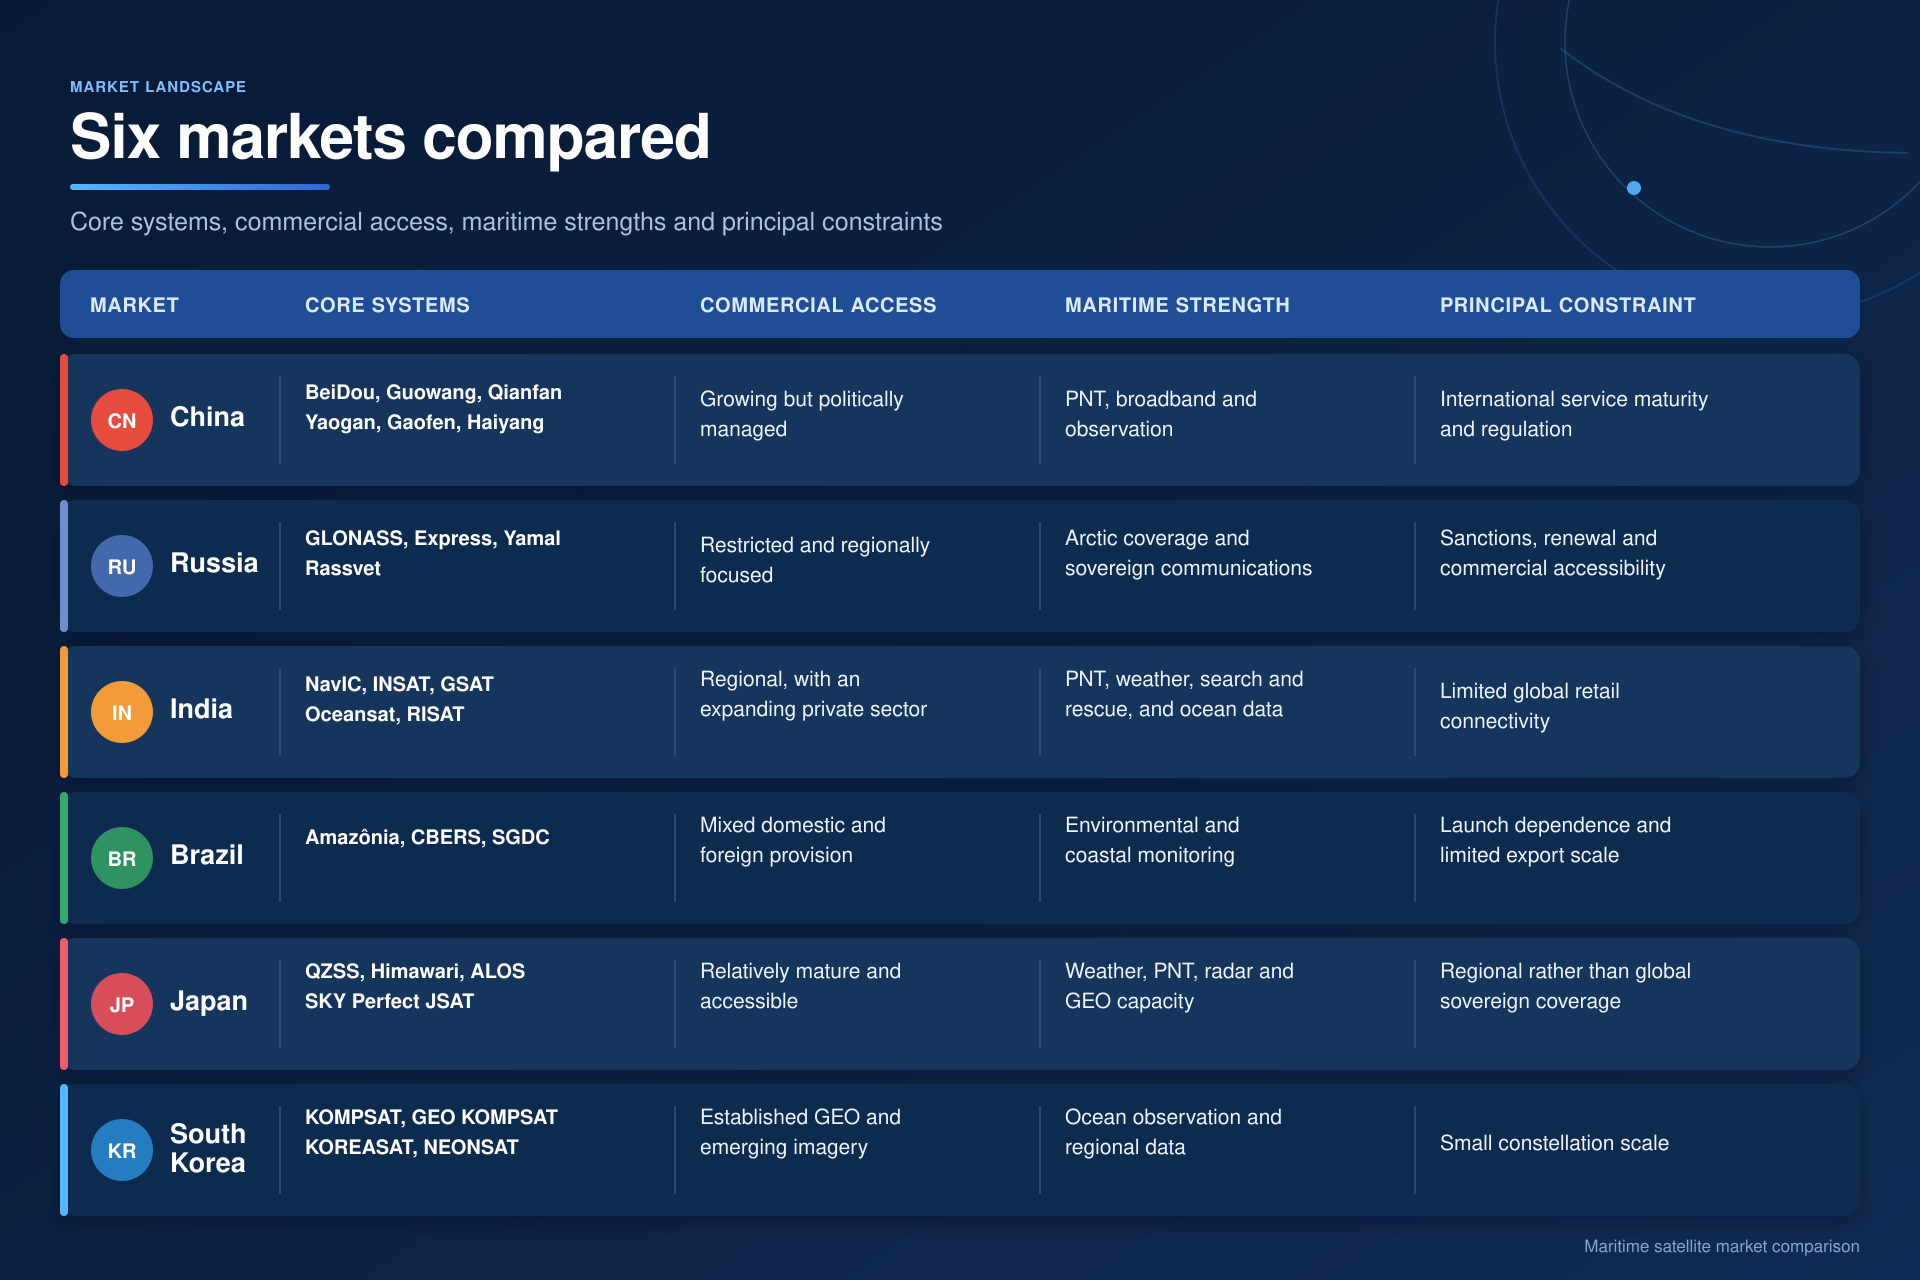This screenshot has width=1920, height=1280.
Task: Click the CN circle badge for China
Action: coord(122,420)
